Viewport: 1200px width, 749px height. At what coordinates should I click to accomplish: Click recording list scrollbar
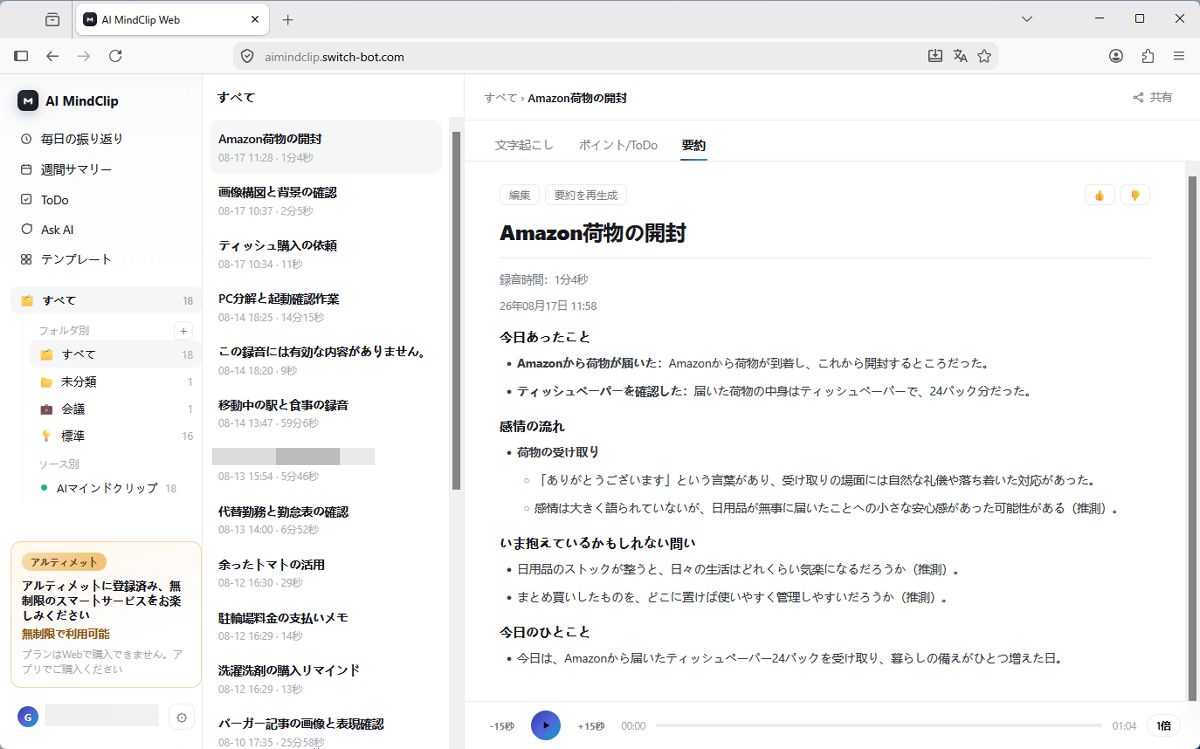pyautogui.click(x=457, y=310)
